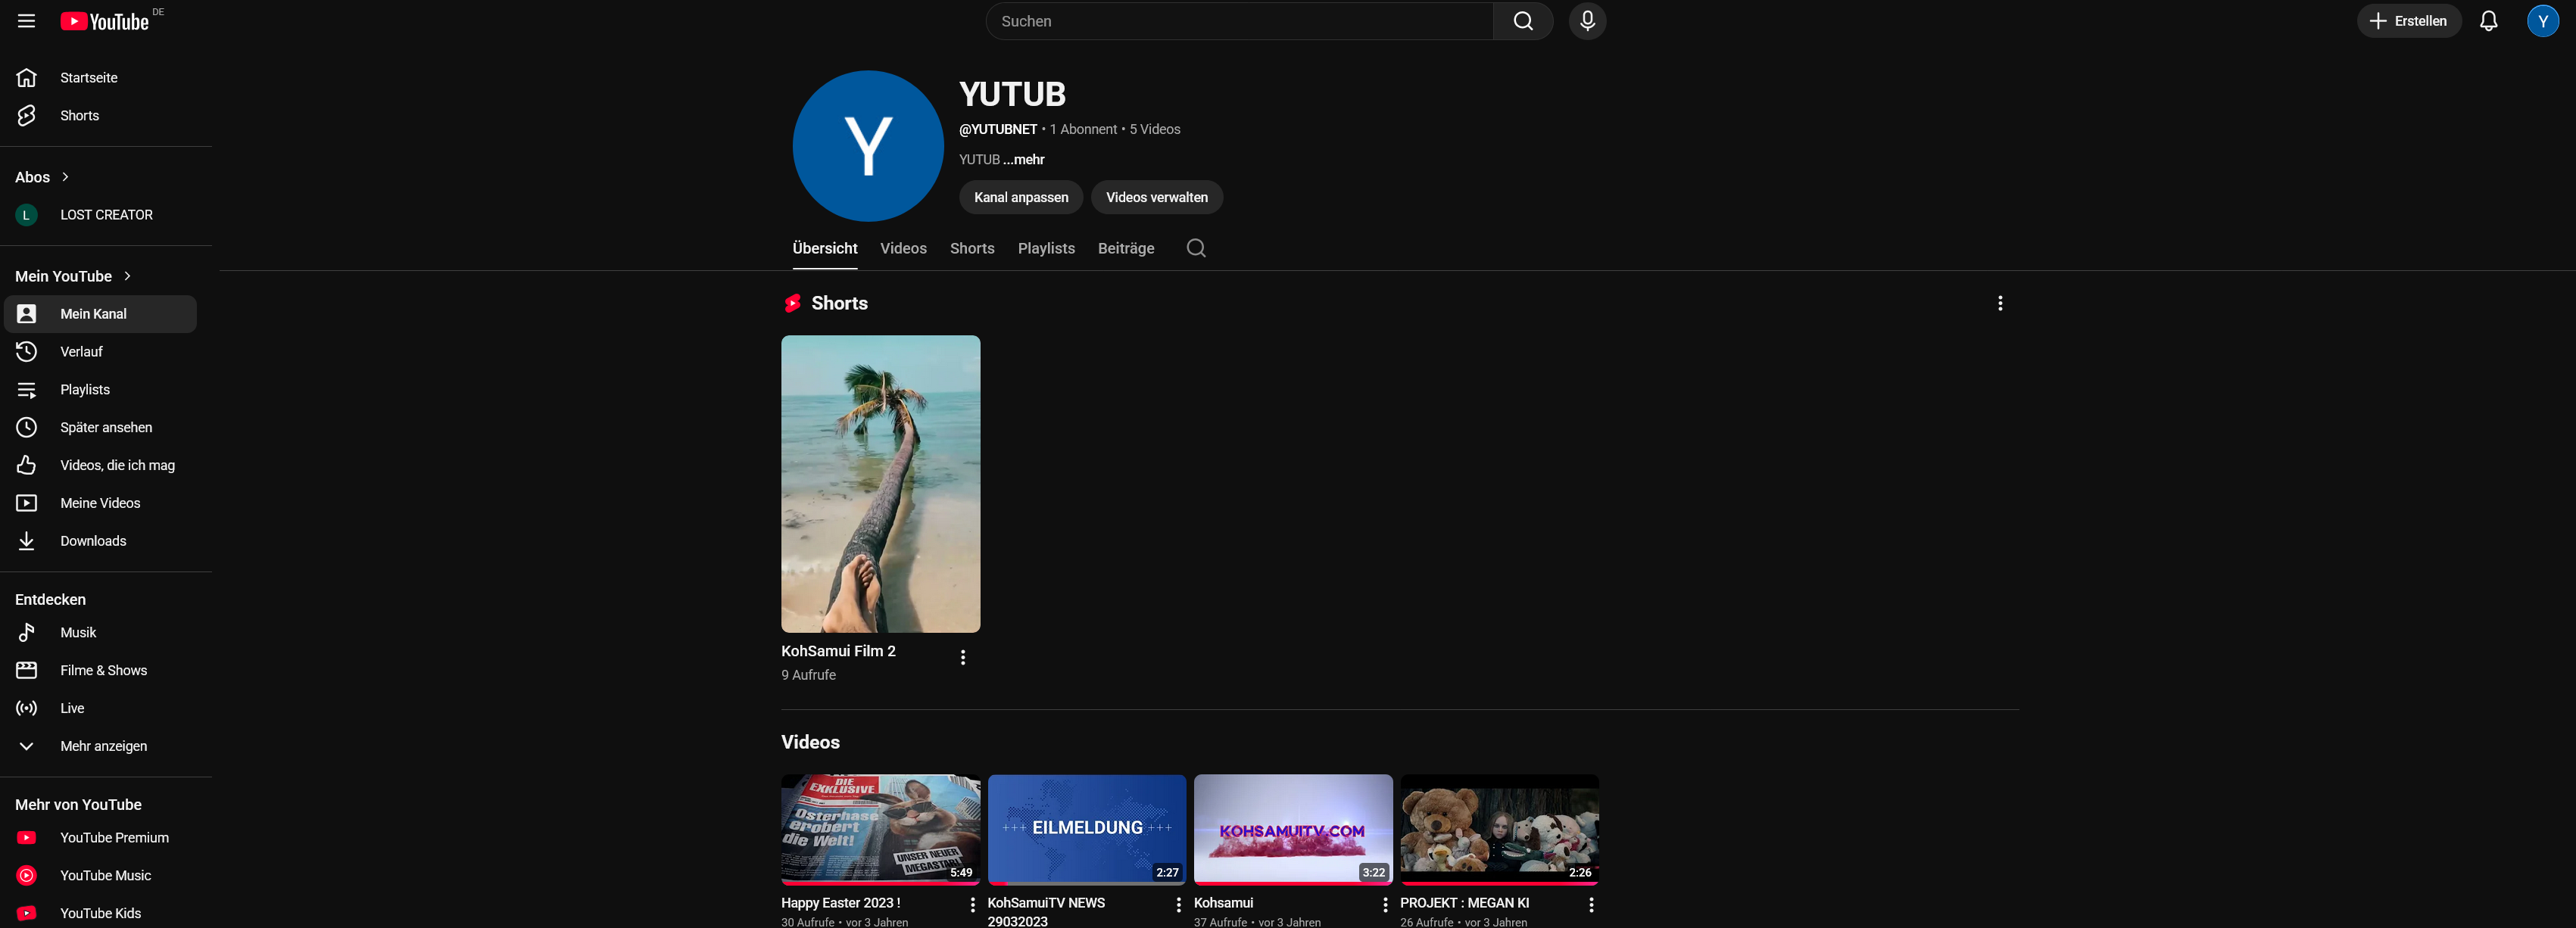This screenshot has height=928, width=2576.
Task: Open options for Kohsamui video
Action: click(1385, 905)
